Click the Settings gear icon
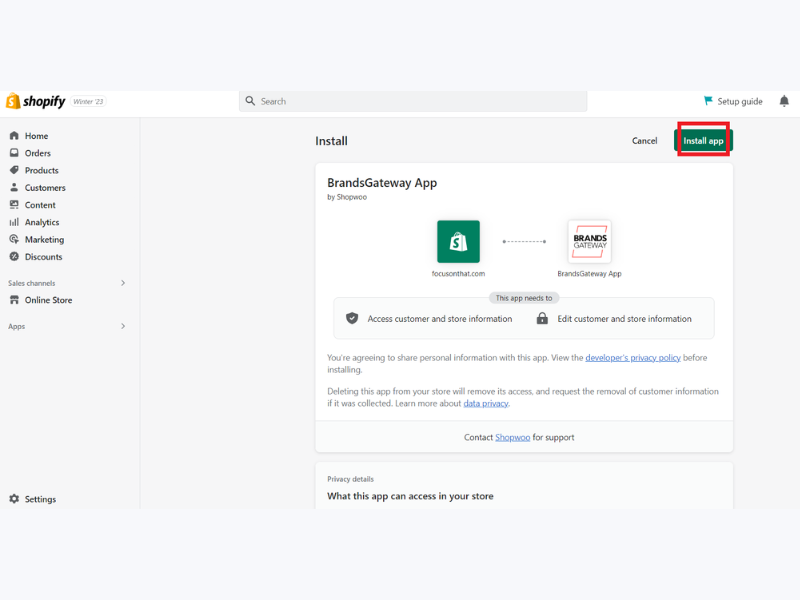This screenshot has width=800, height=600. click(x=14, y=499)
